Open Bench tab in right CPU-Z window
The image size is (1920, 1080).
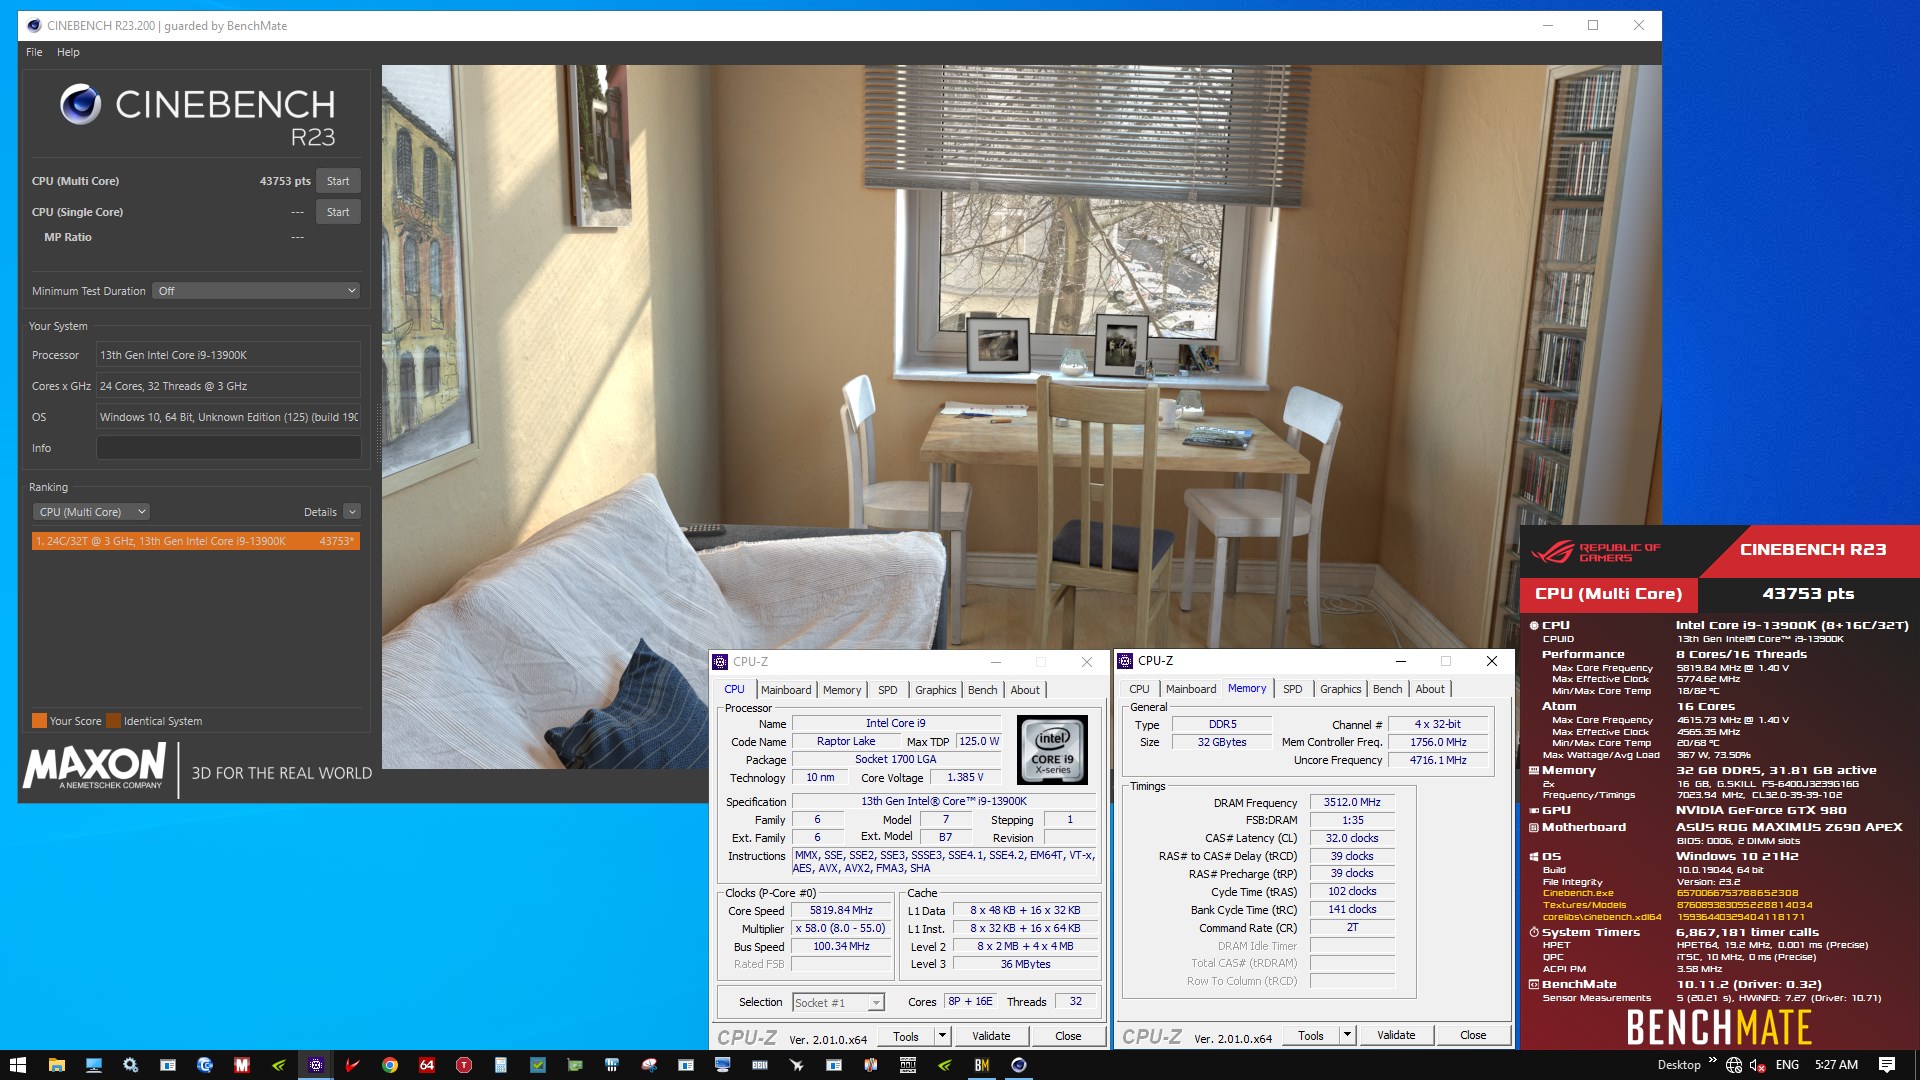(x=1388, y=689)
